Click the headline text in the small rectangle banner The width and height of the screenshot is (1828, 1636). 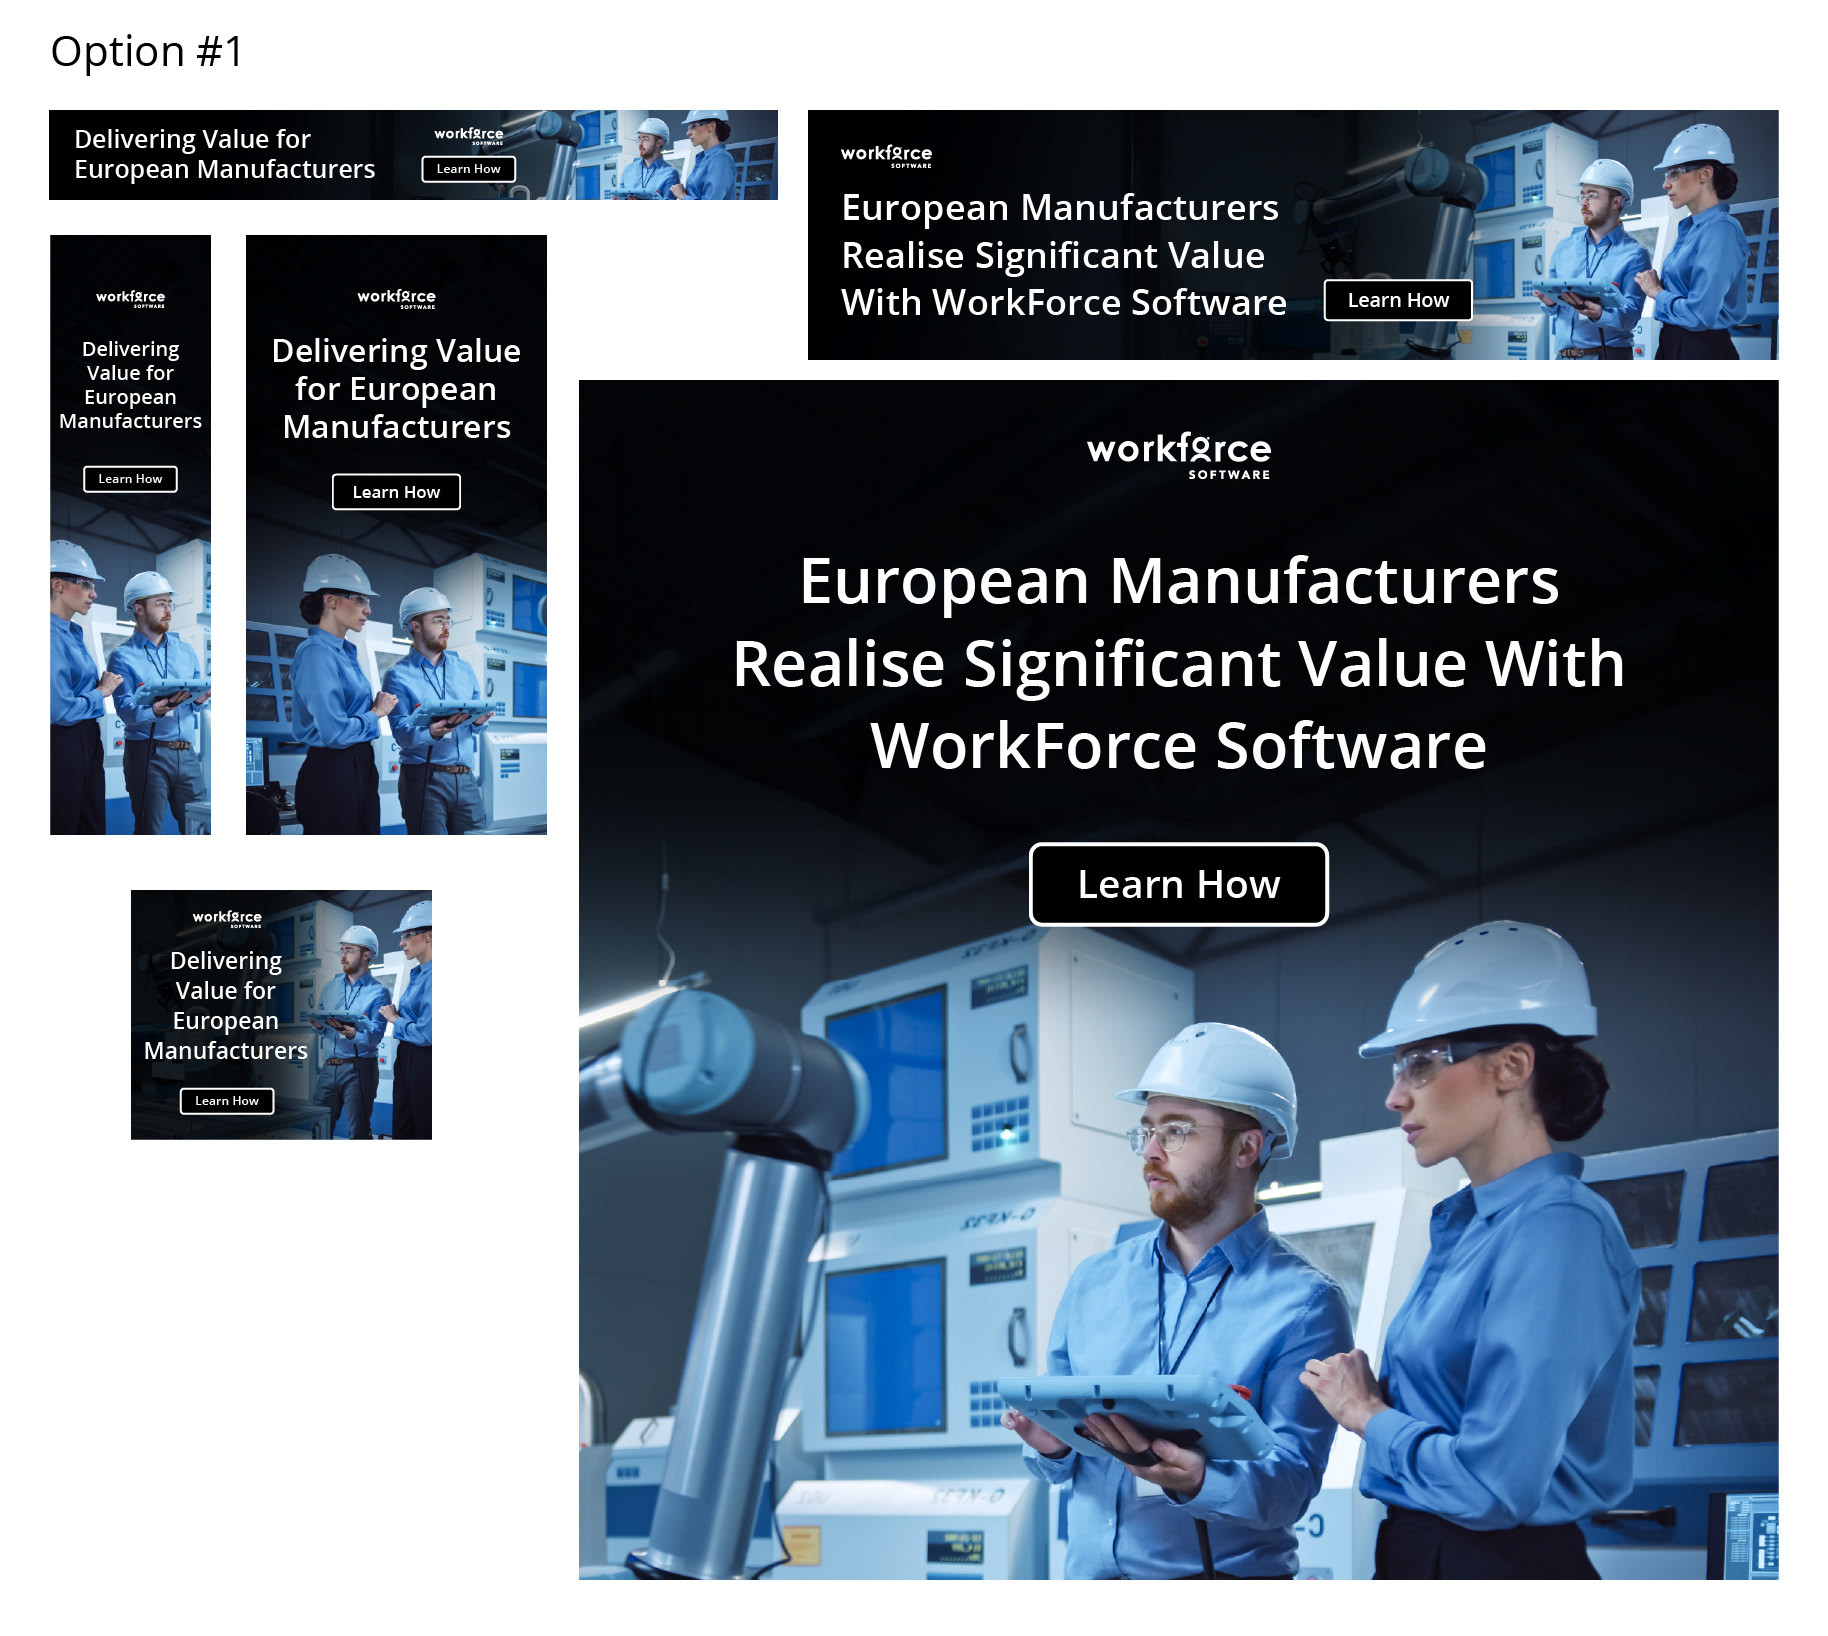pos(226,1006)
